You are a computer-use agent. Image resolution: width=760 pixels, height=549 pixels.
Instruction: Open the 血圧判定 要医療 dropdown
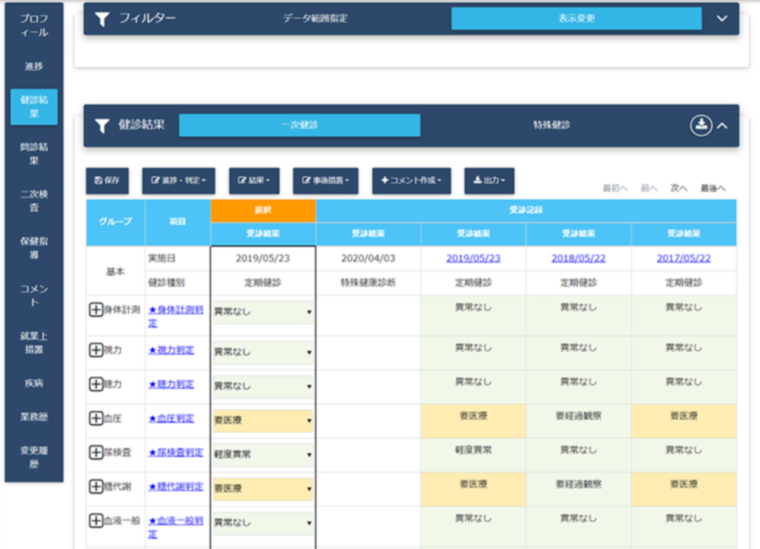tap(263, 421)
